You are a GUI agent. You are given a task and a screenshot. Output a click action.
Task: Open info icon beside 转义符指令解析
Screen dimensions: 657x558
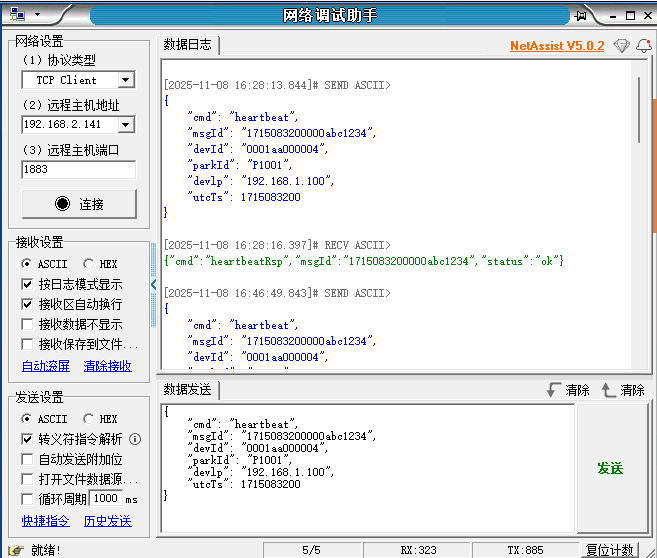[x=135, y=439]
